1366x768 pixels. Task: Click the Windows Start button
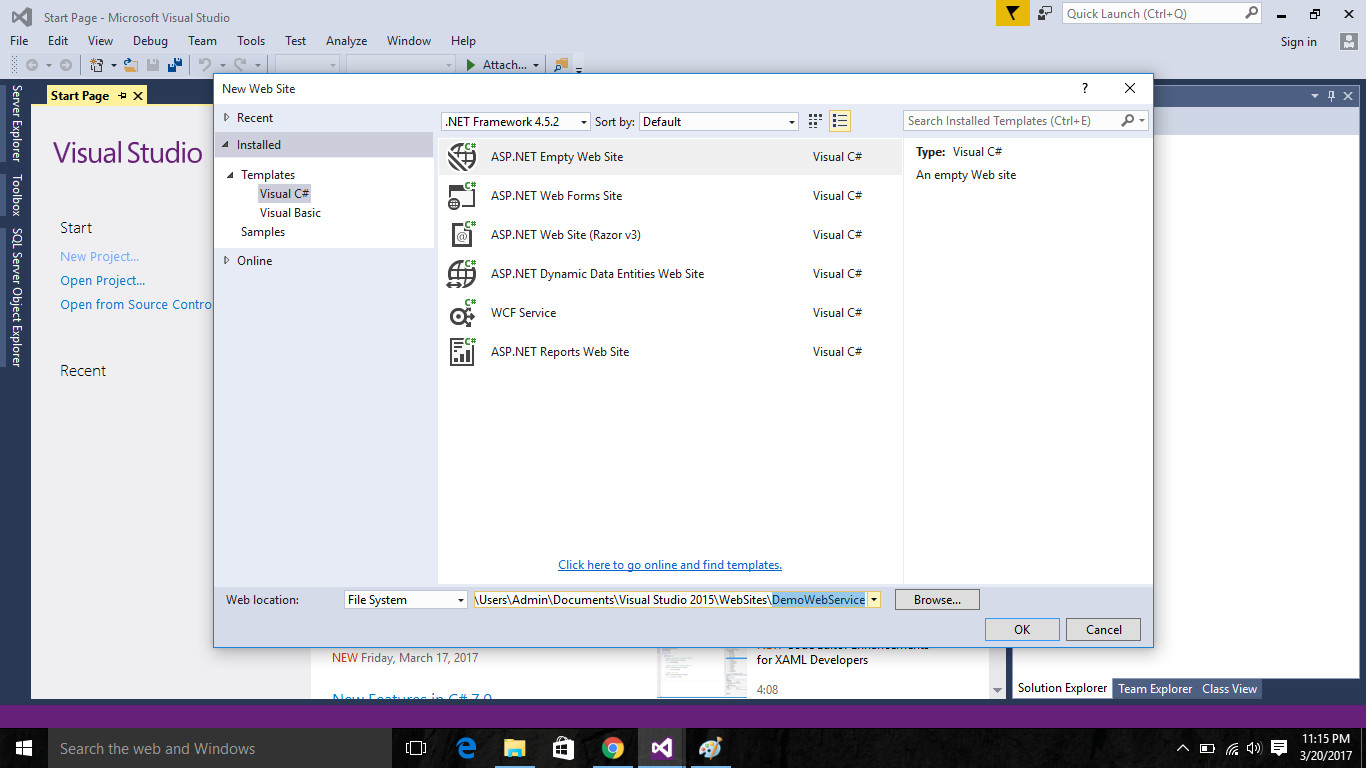[x=24, y=748]
